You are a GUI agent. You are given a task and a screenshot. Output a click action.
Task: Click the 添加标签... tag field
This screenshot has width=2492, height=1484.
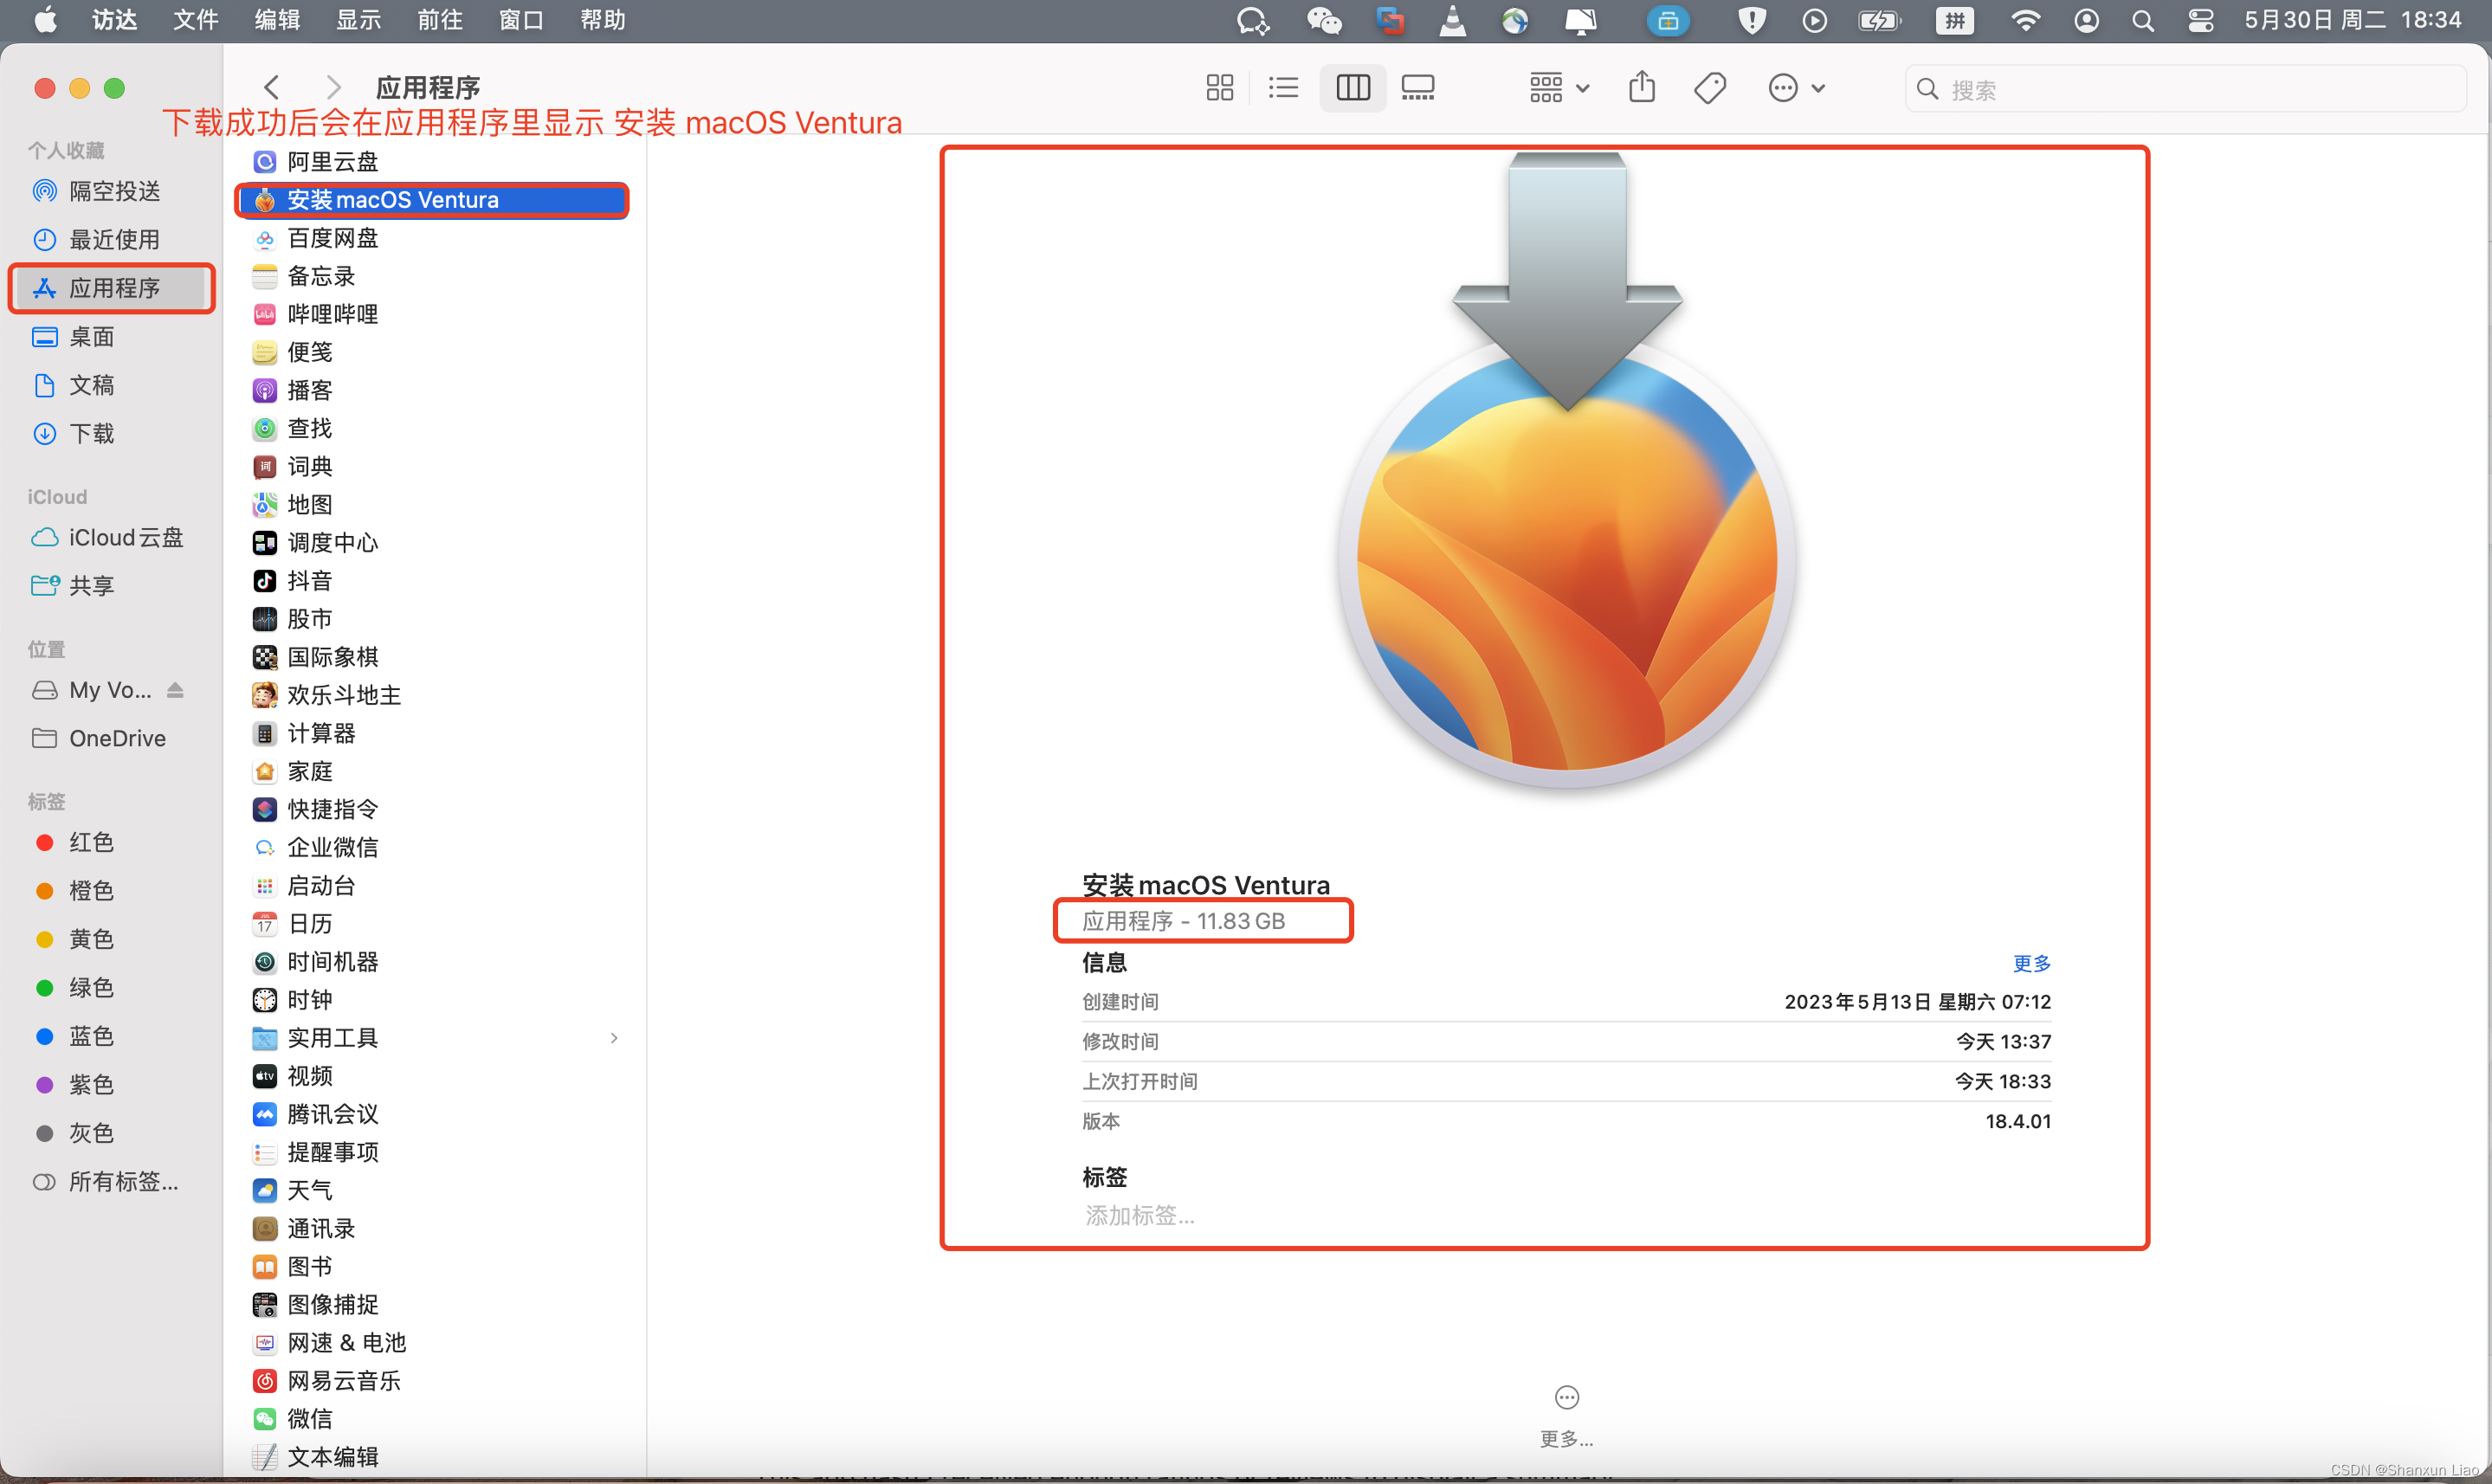click(x=1140, y=1216)
